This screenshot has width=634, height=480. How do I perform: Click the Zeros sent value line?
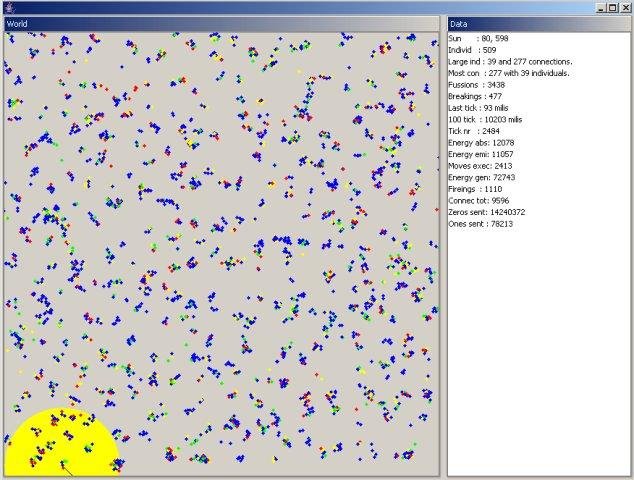(487, 212)
